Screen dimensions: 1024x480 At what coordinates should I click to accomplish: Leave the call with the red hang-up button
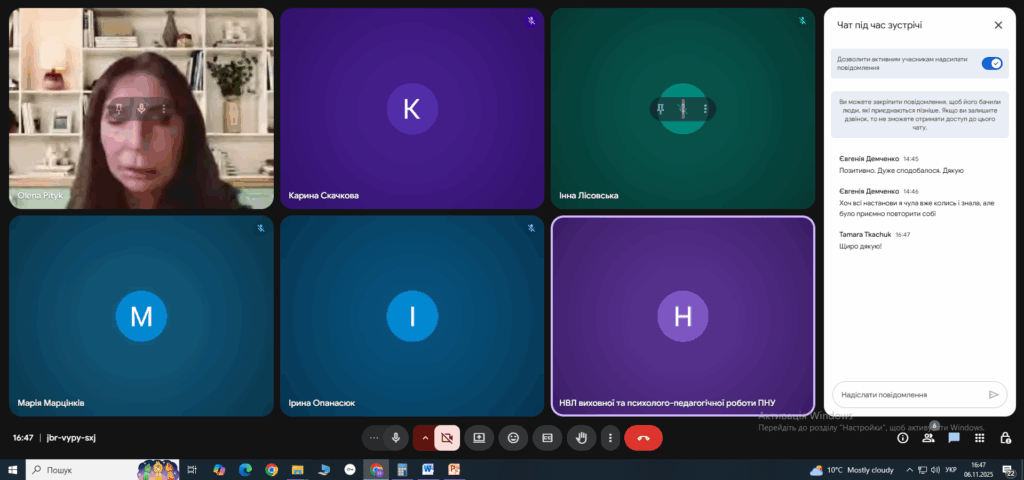643,438
